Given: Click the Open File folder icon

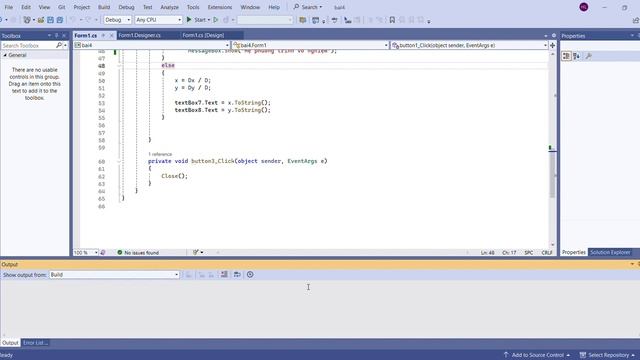Looking at the screenshot, I should click(x=41, y=20).
